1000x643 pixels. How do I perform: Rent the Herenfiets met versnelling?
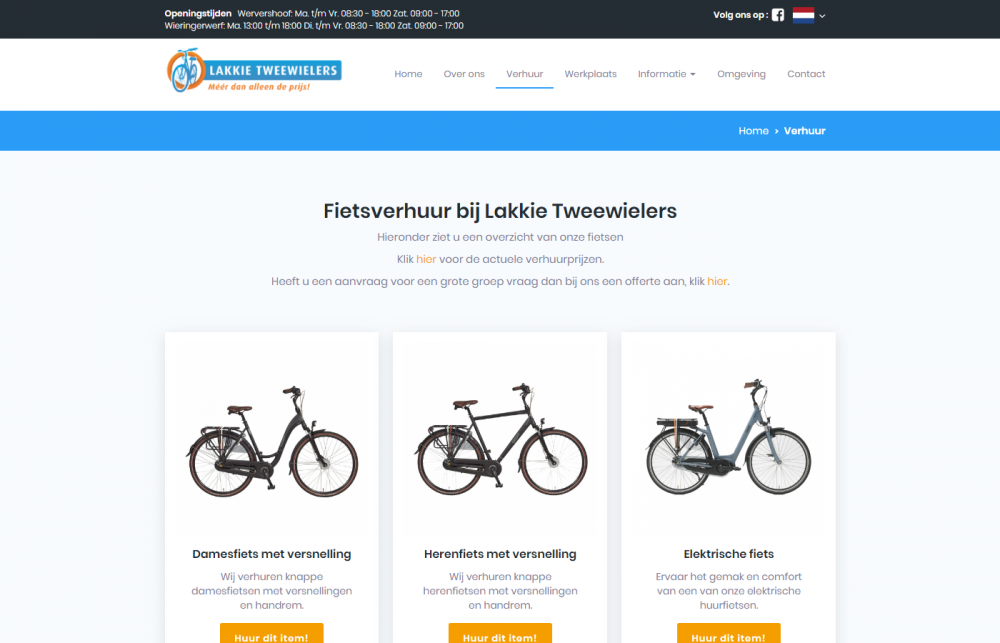(500, 634)
